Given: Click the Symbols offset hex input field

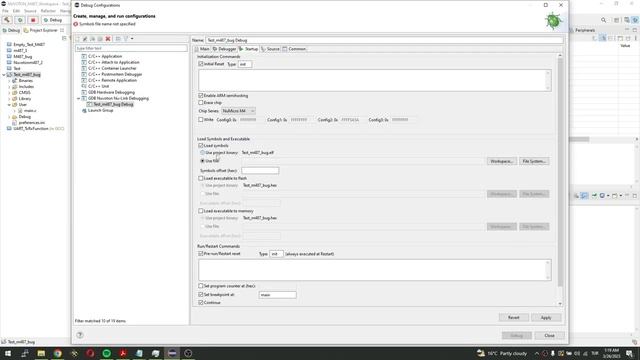Looking at the screenshot, I should coord(260,171).
